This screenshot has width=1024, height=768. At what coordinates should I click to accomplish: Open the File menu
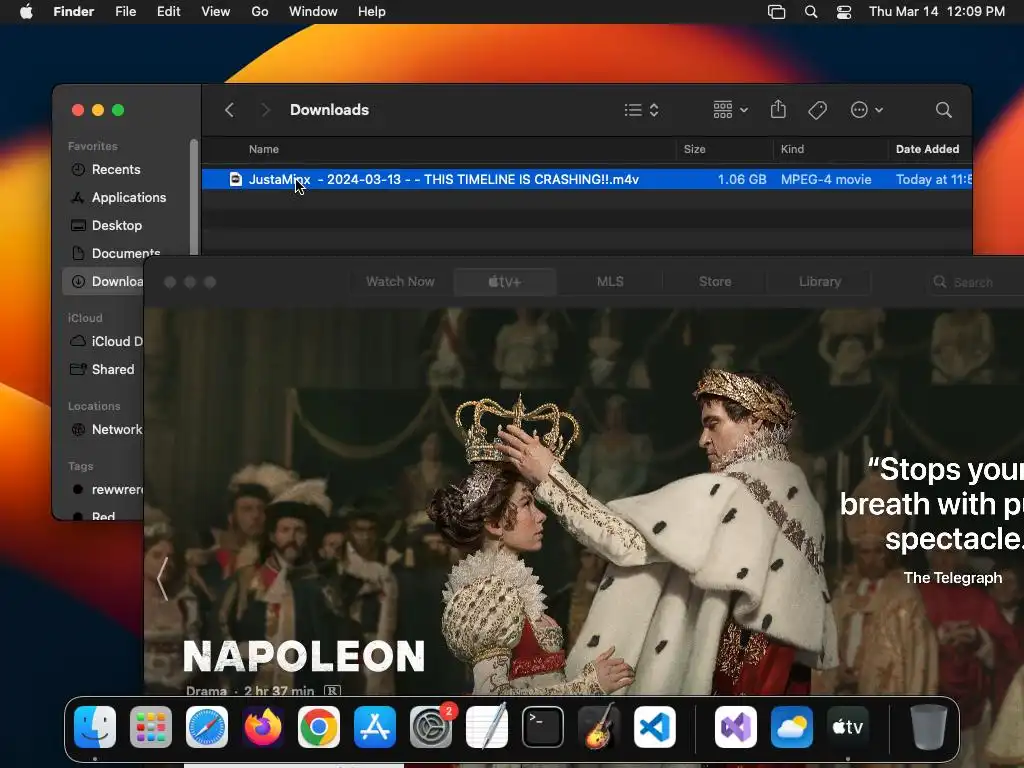125,12
